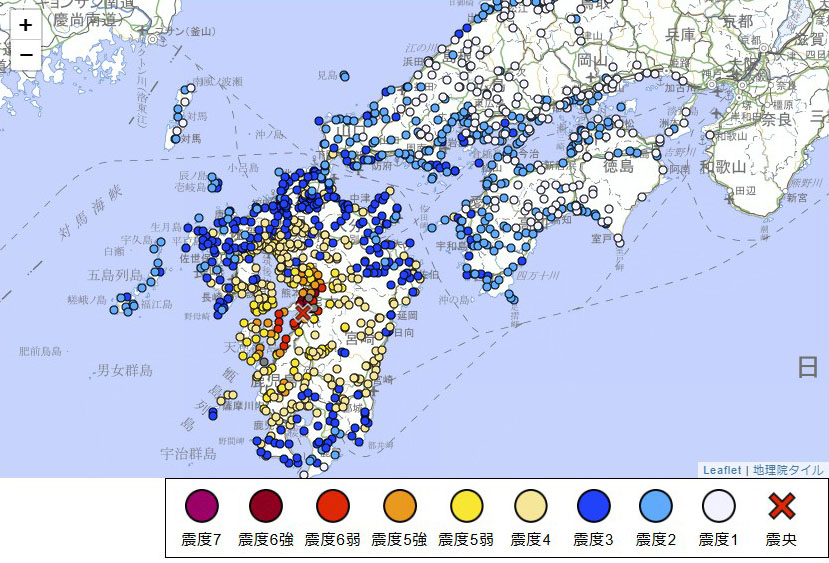Viewport: 829px width, 563px height.
Task: Zoom out with the minus button
Action: pyautogui.click(x=26, y=55)
